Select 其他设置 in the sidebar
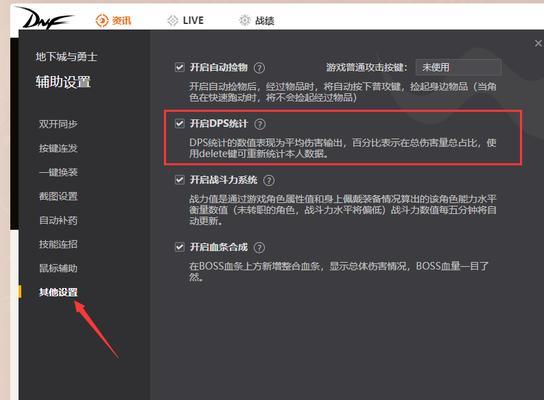The height and width of the screenshot is (400, 544). tap(58, 292)
